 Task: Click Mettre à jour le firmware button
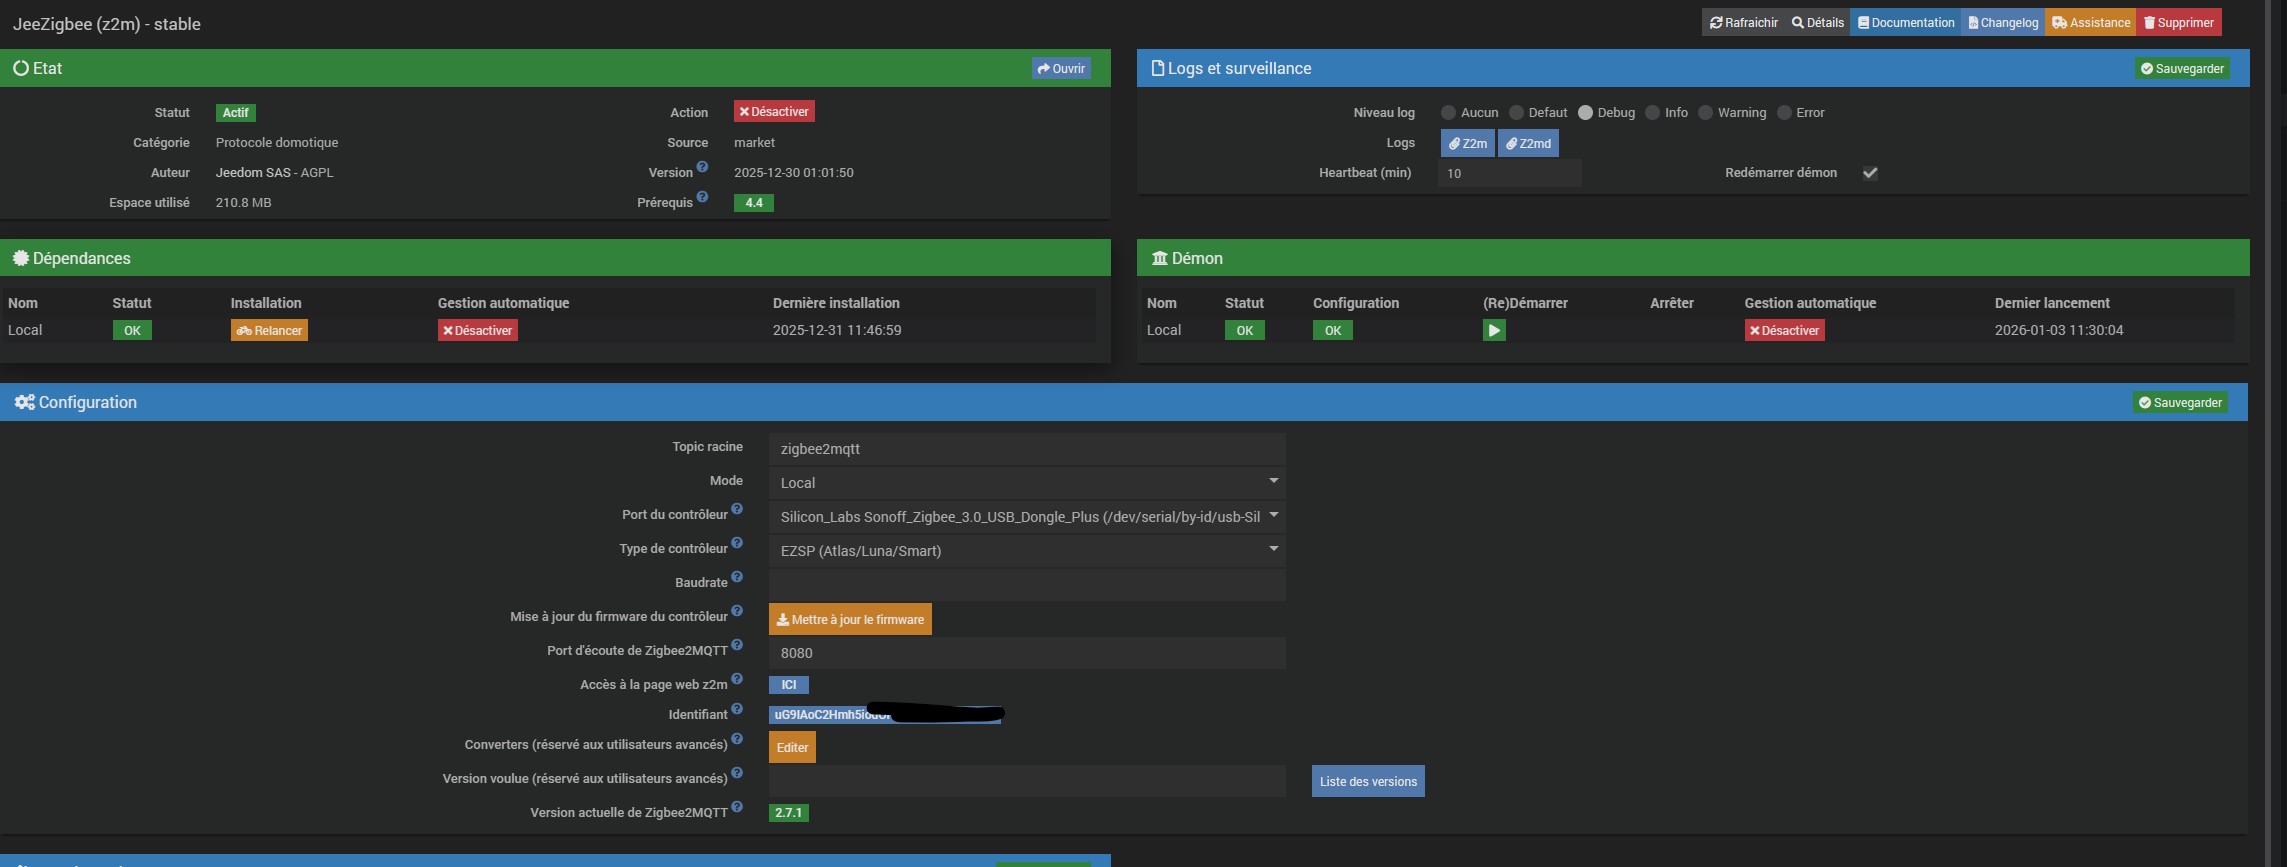pyautogui.click(x=850, y=619)
